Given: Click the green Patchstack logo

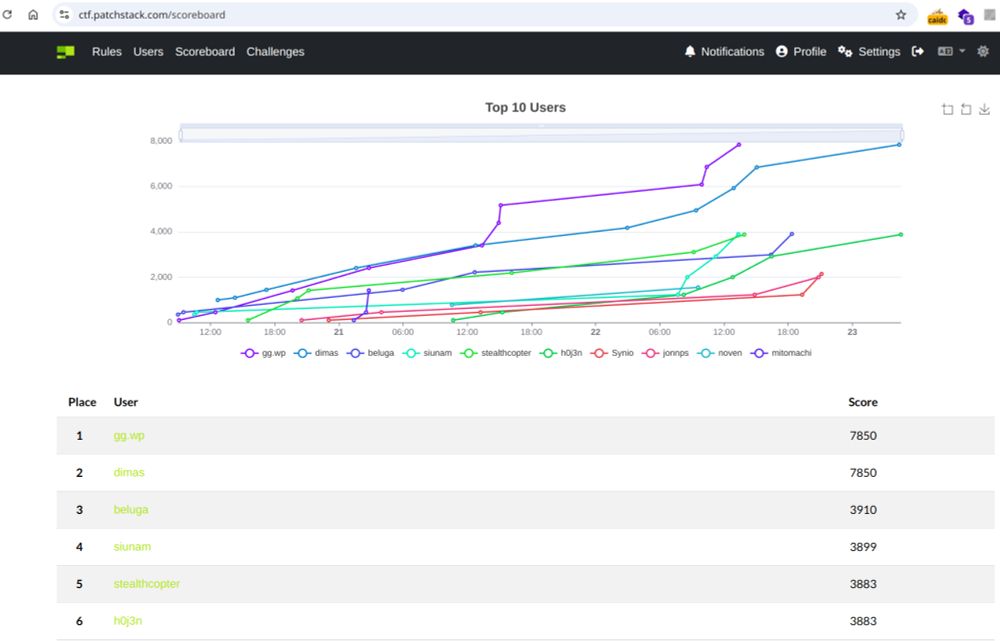Looking at the screenshot, I should pos(65,52).
